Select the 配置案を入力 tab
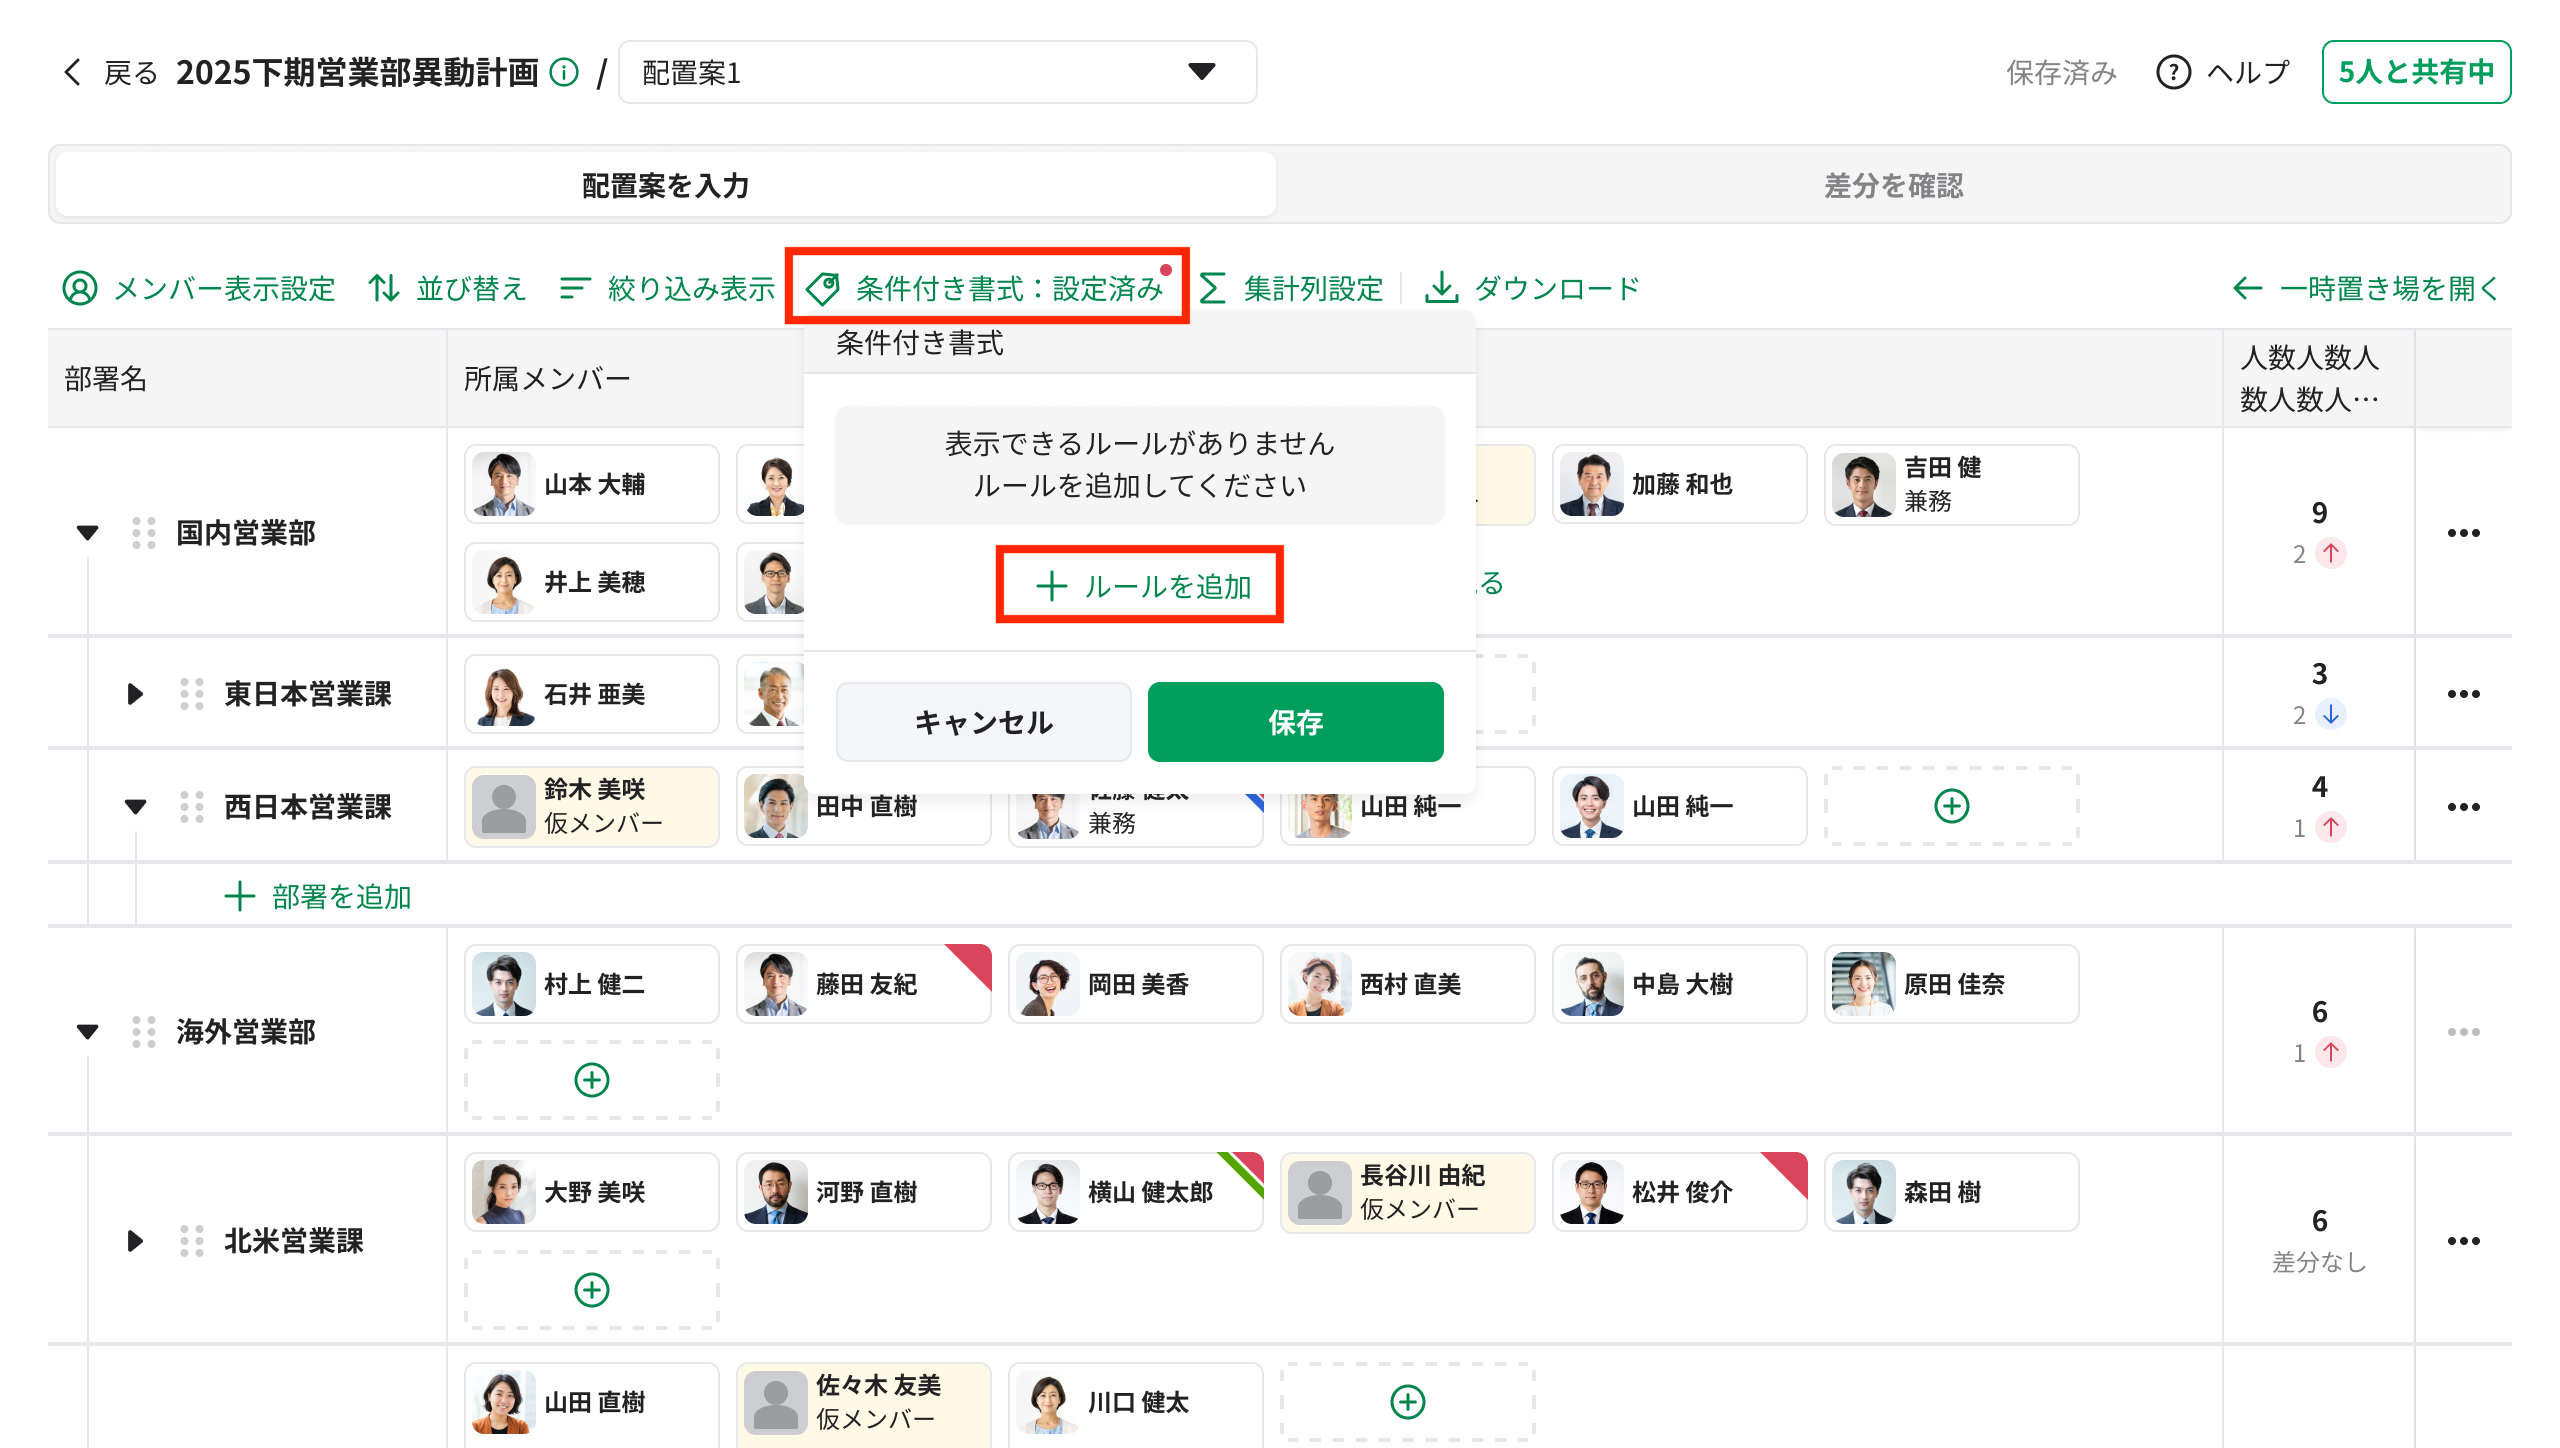The height and width of the screenshot is (1448, 2560). (665, 185)
